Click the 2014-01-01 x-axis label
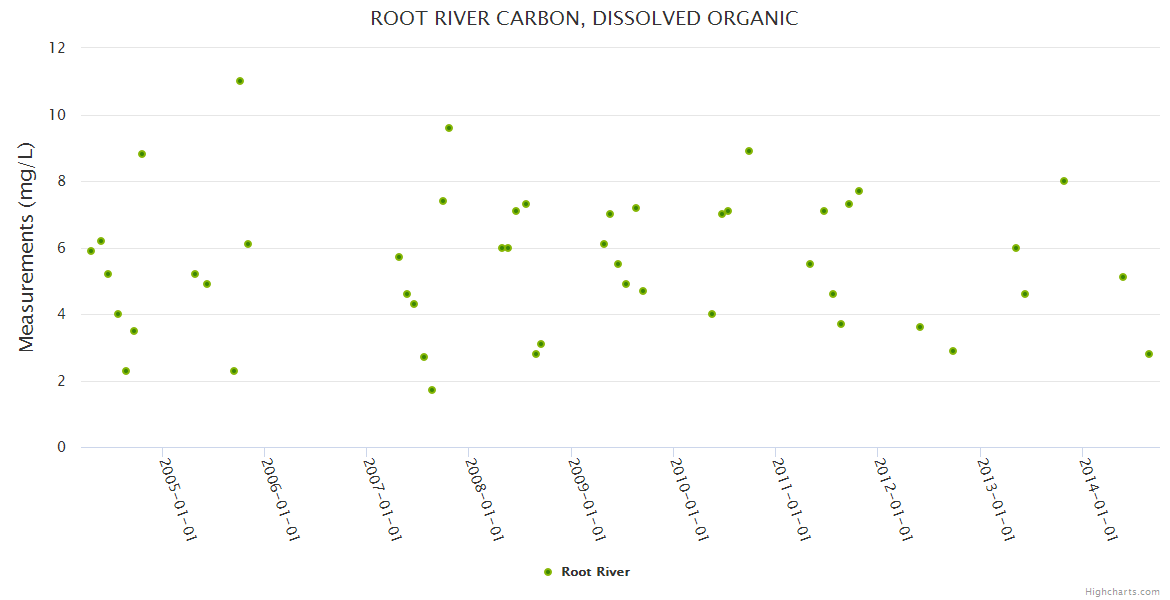The height and width of the screenshot is (600, 1170). click(1098, 500)
